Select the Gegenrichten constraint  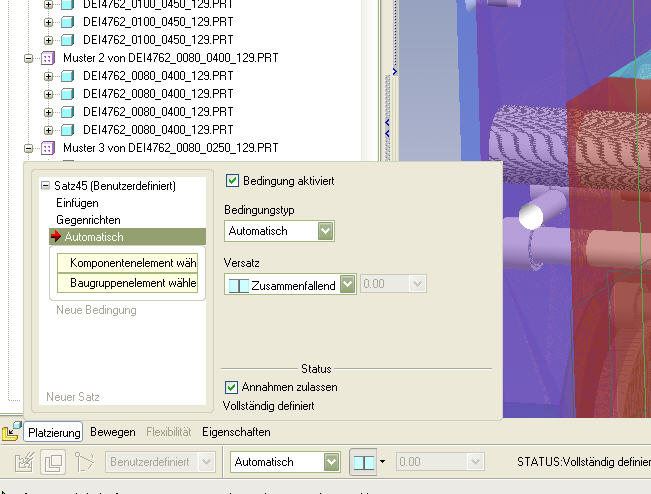pyautogui.click(x=88, y=220)
